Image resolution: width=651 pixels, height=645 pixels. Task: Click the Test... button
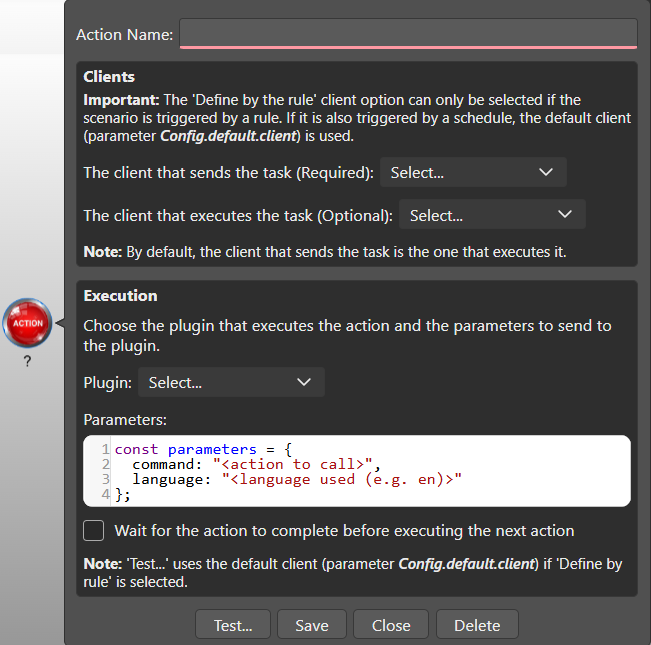[233, 625]
